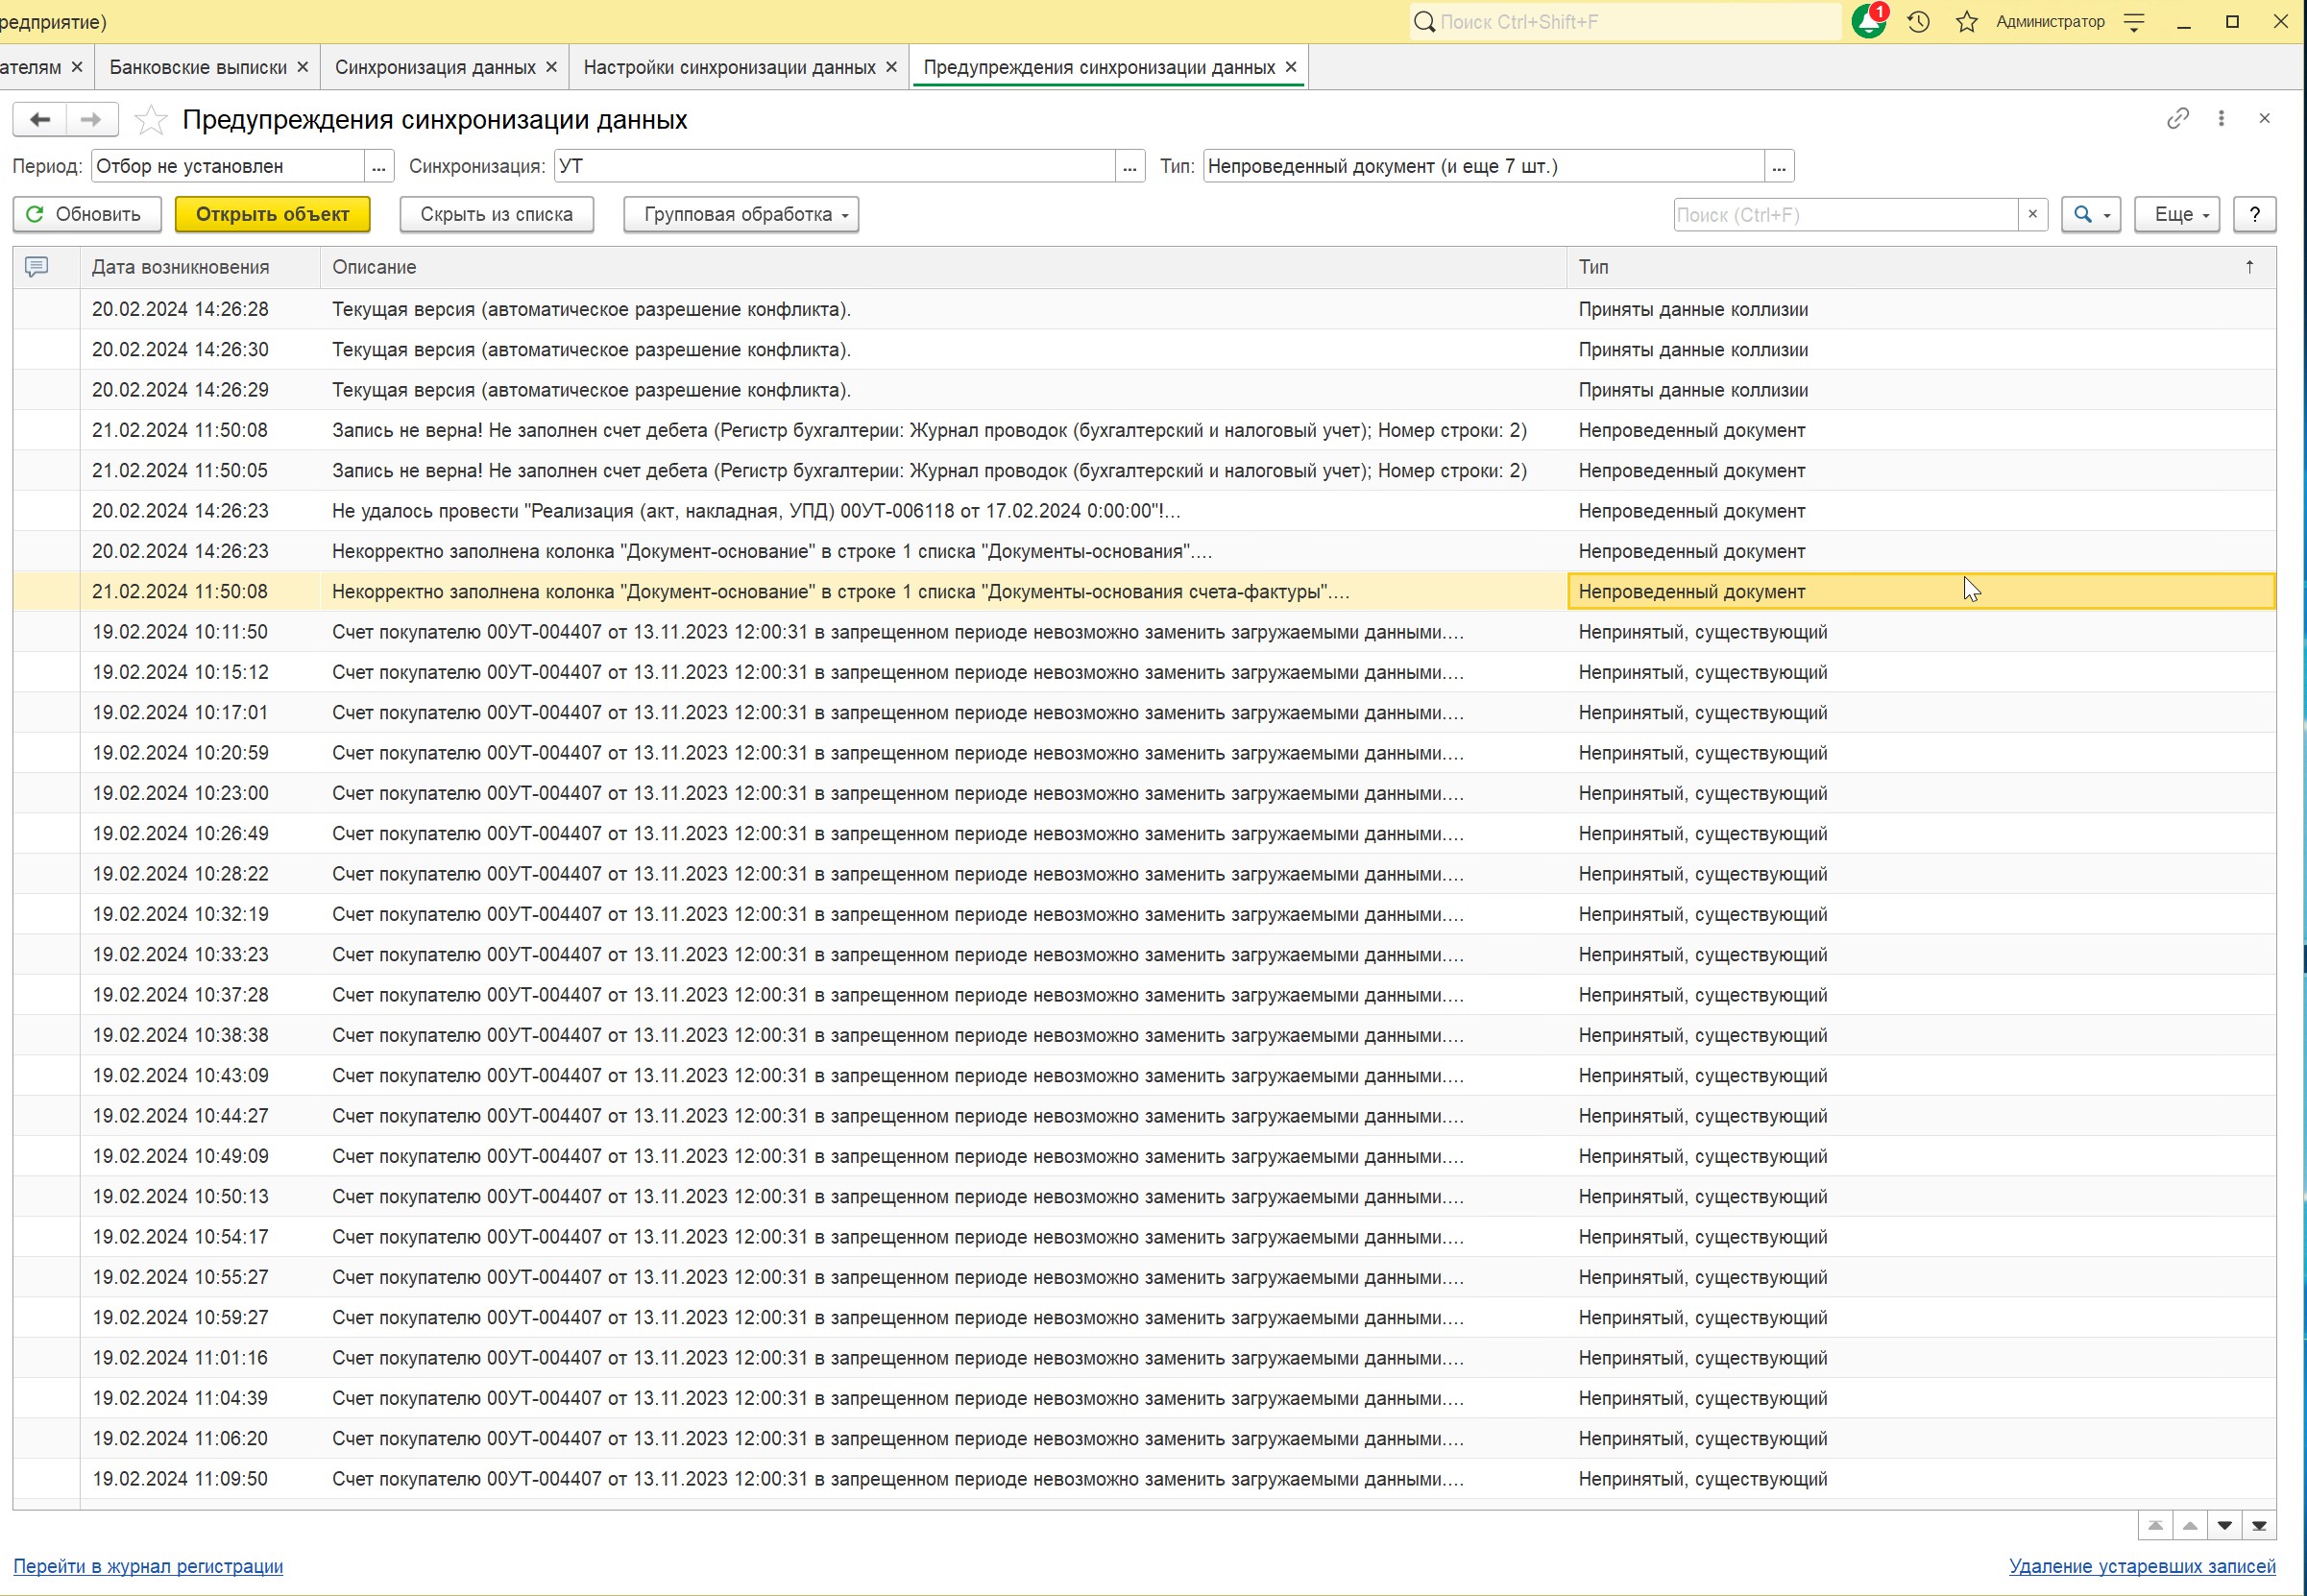Navigate back with left arrow

[x=40, y=120]
